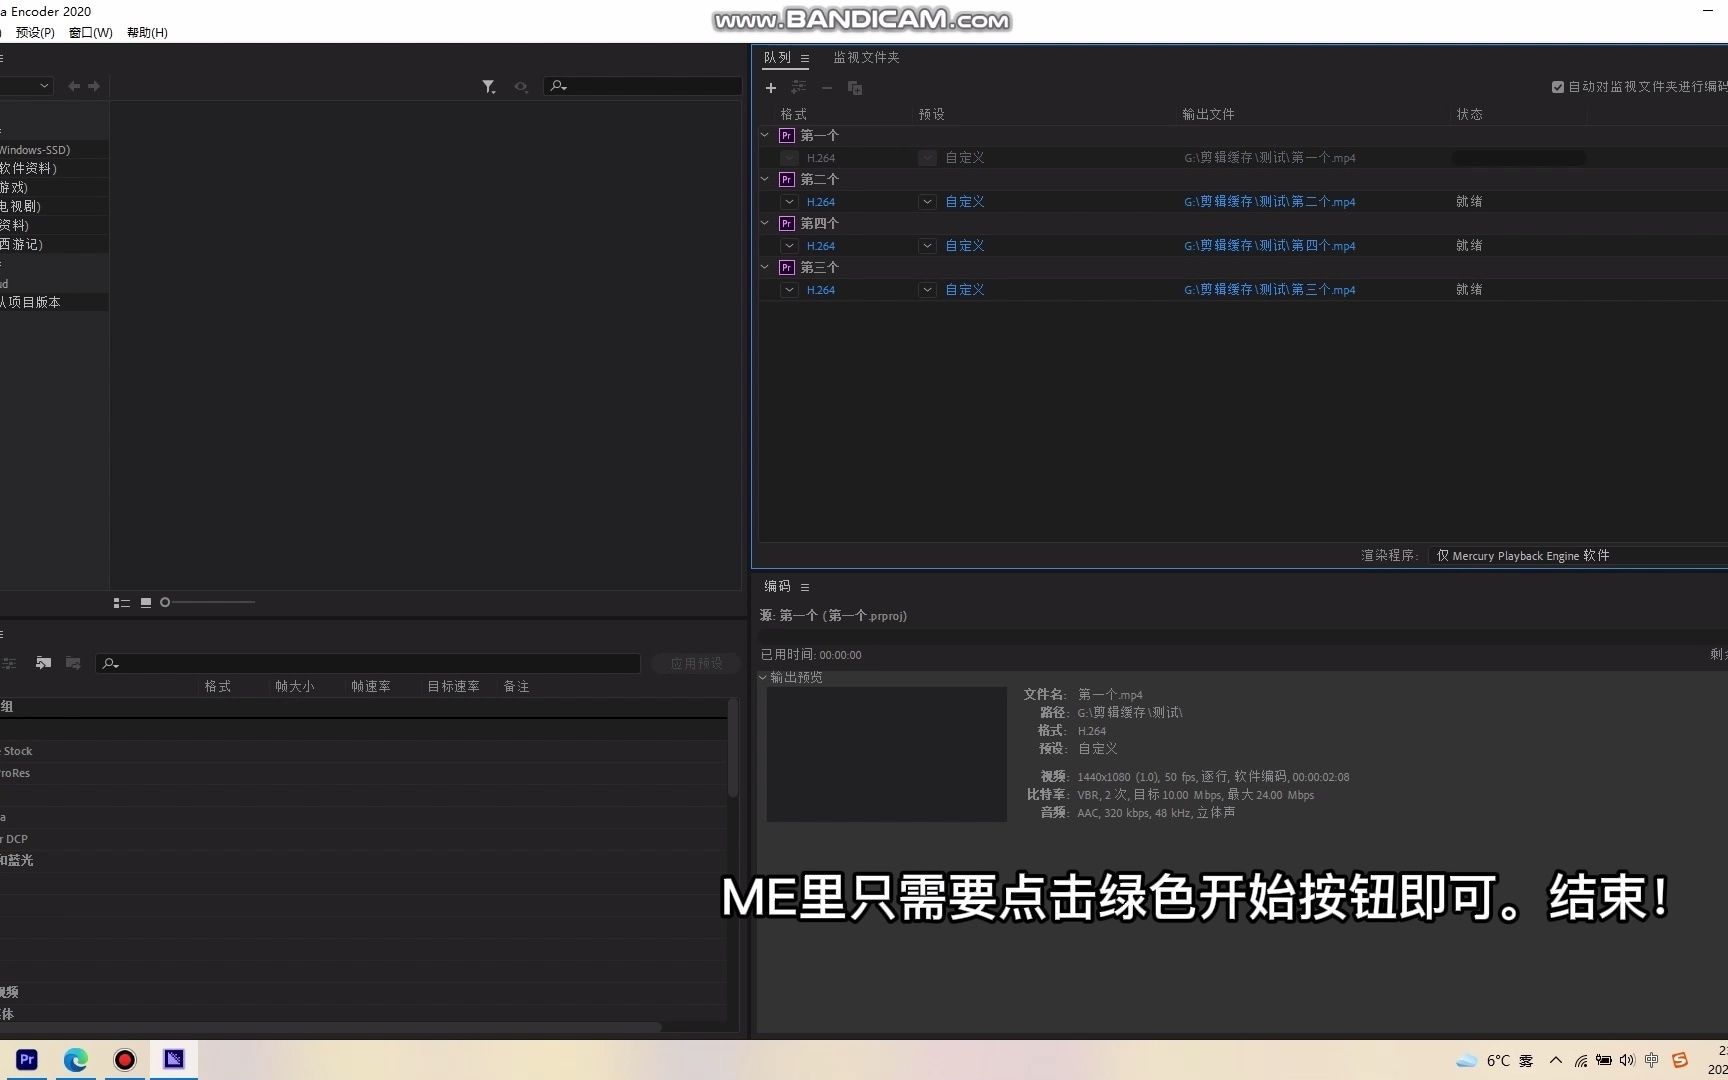Click the 状态 column header in queue

click(1470, 115)
